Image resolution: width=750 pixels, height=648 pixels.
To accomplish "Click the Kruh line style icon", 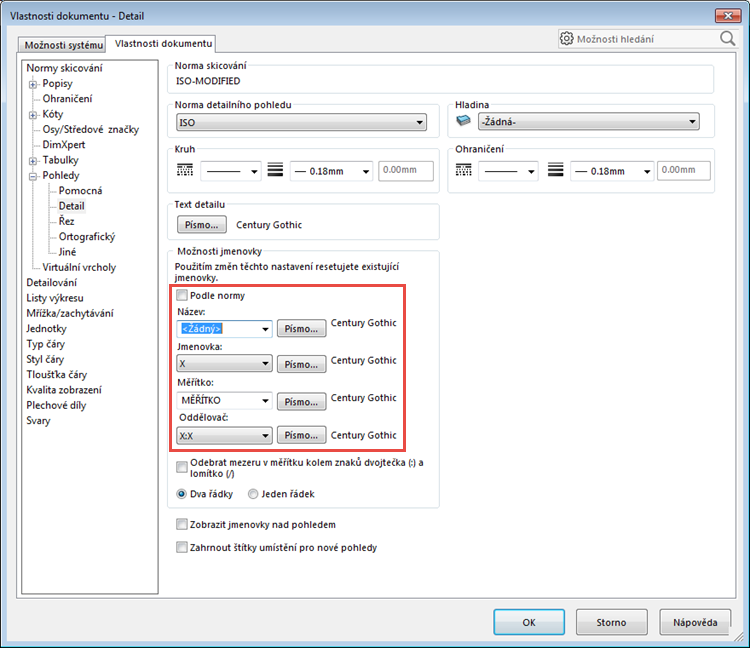I will [x=185, y=170].
